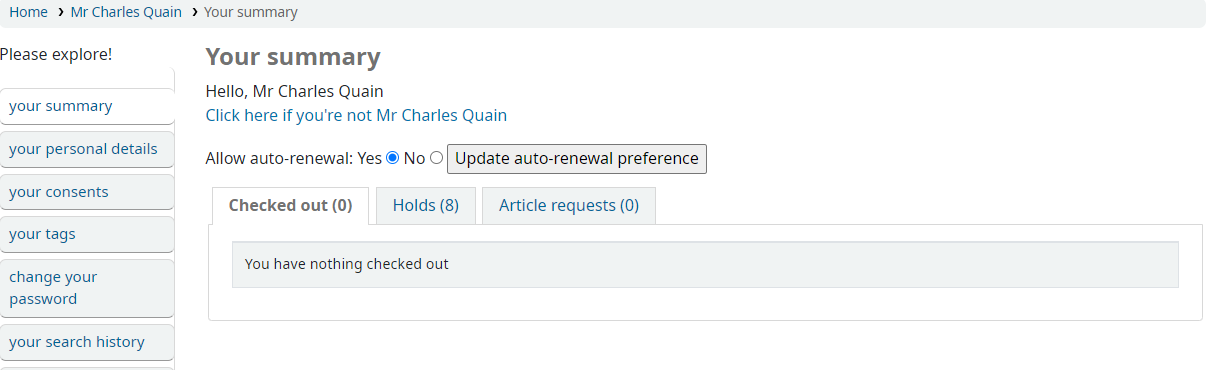
Task: Open your summary in sidebar
Action: [87, 106]
